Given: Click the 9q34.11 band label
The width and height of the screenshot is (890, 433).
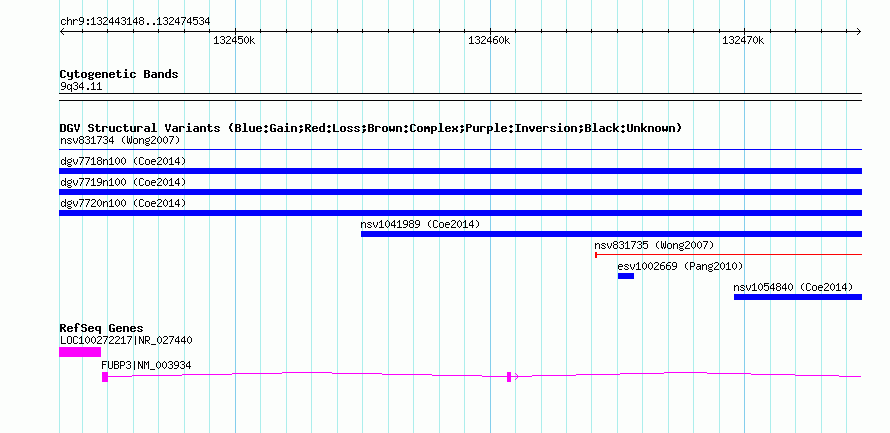Looking at the screenshot, I should 81,87.
